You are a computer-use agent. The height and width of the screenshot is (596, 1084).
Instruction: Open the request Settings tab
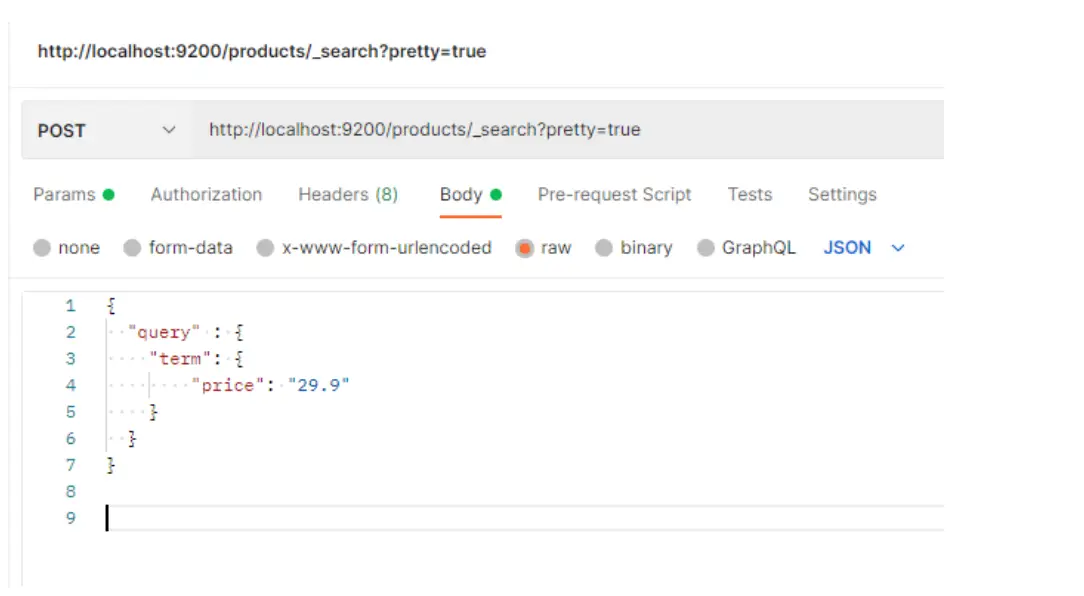[841, 195]
